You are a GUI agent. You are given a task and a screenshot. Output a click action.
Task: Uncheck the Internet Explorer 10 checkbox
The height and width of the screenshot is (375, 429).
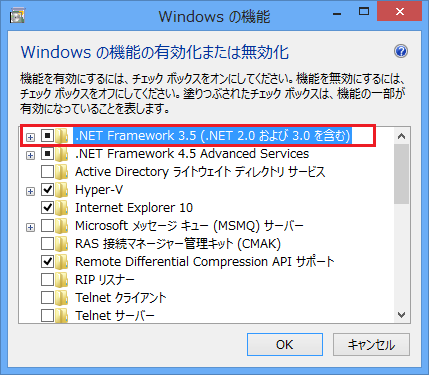coord(47,208)
